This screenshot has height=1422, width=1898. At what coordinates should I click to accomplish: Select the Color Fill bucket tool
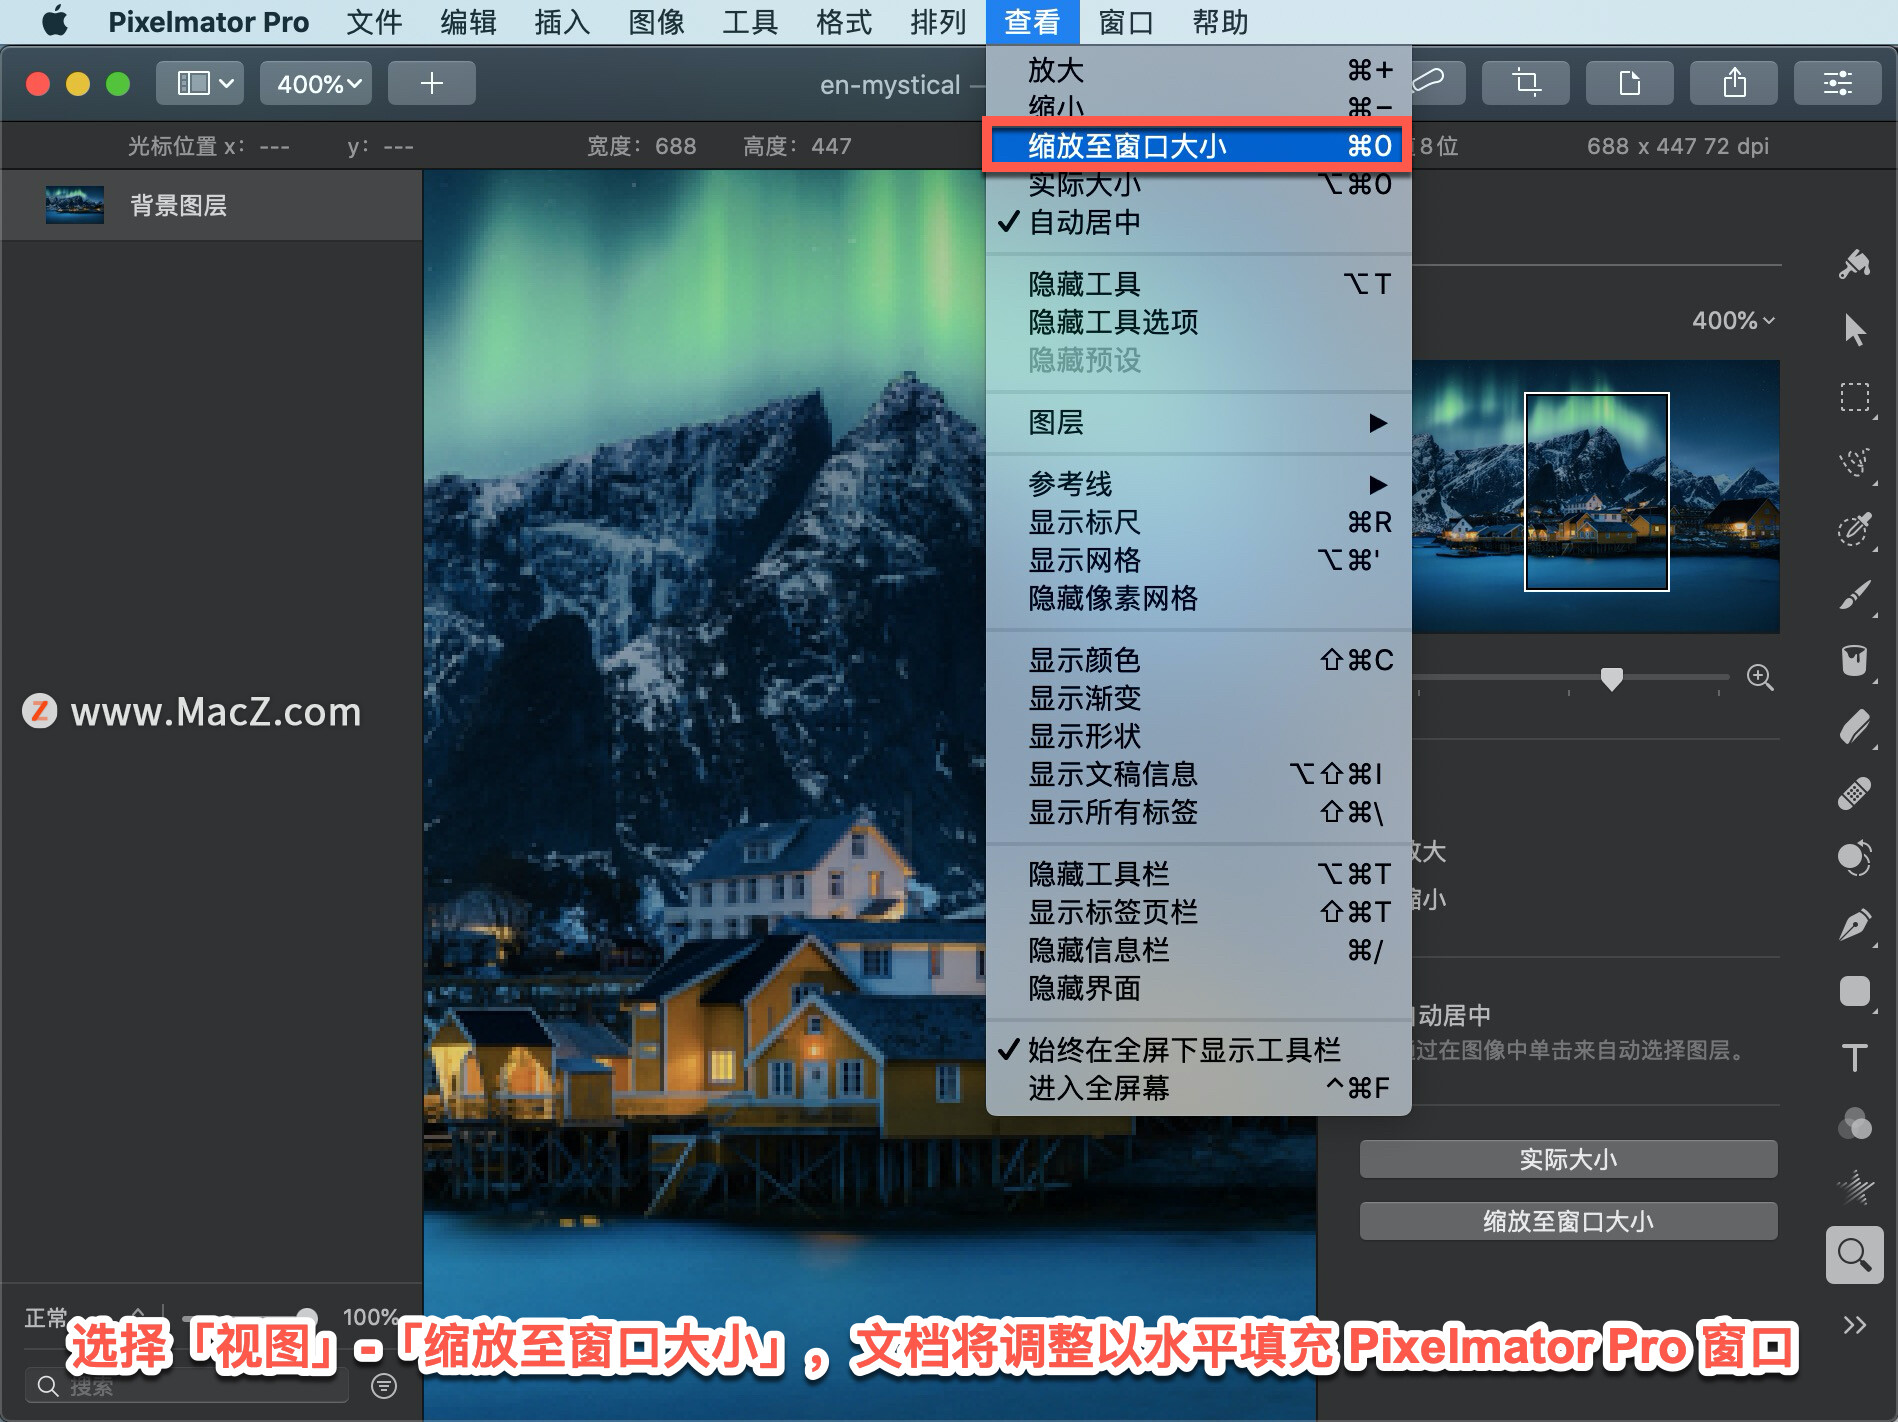1854,661
